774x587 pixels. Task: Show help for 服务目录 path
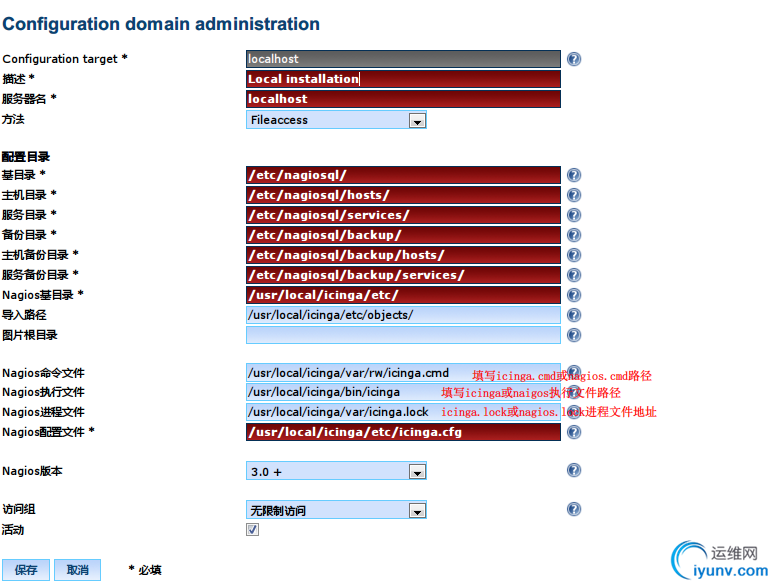coord(574,215)
